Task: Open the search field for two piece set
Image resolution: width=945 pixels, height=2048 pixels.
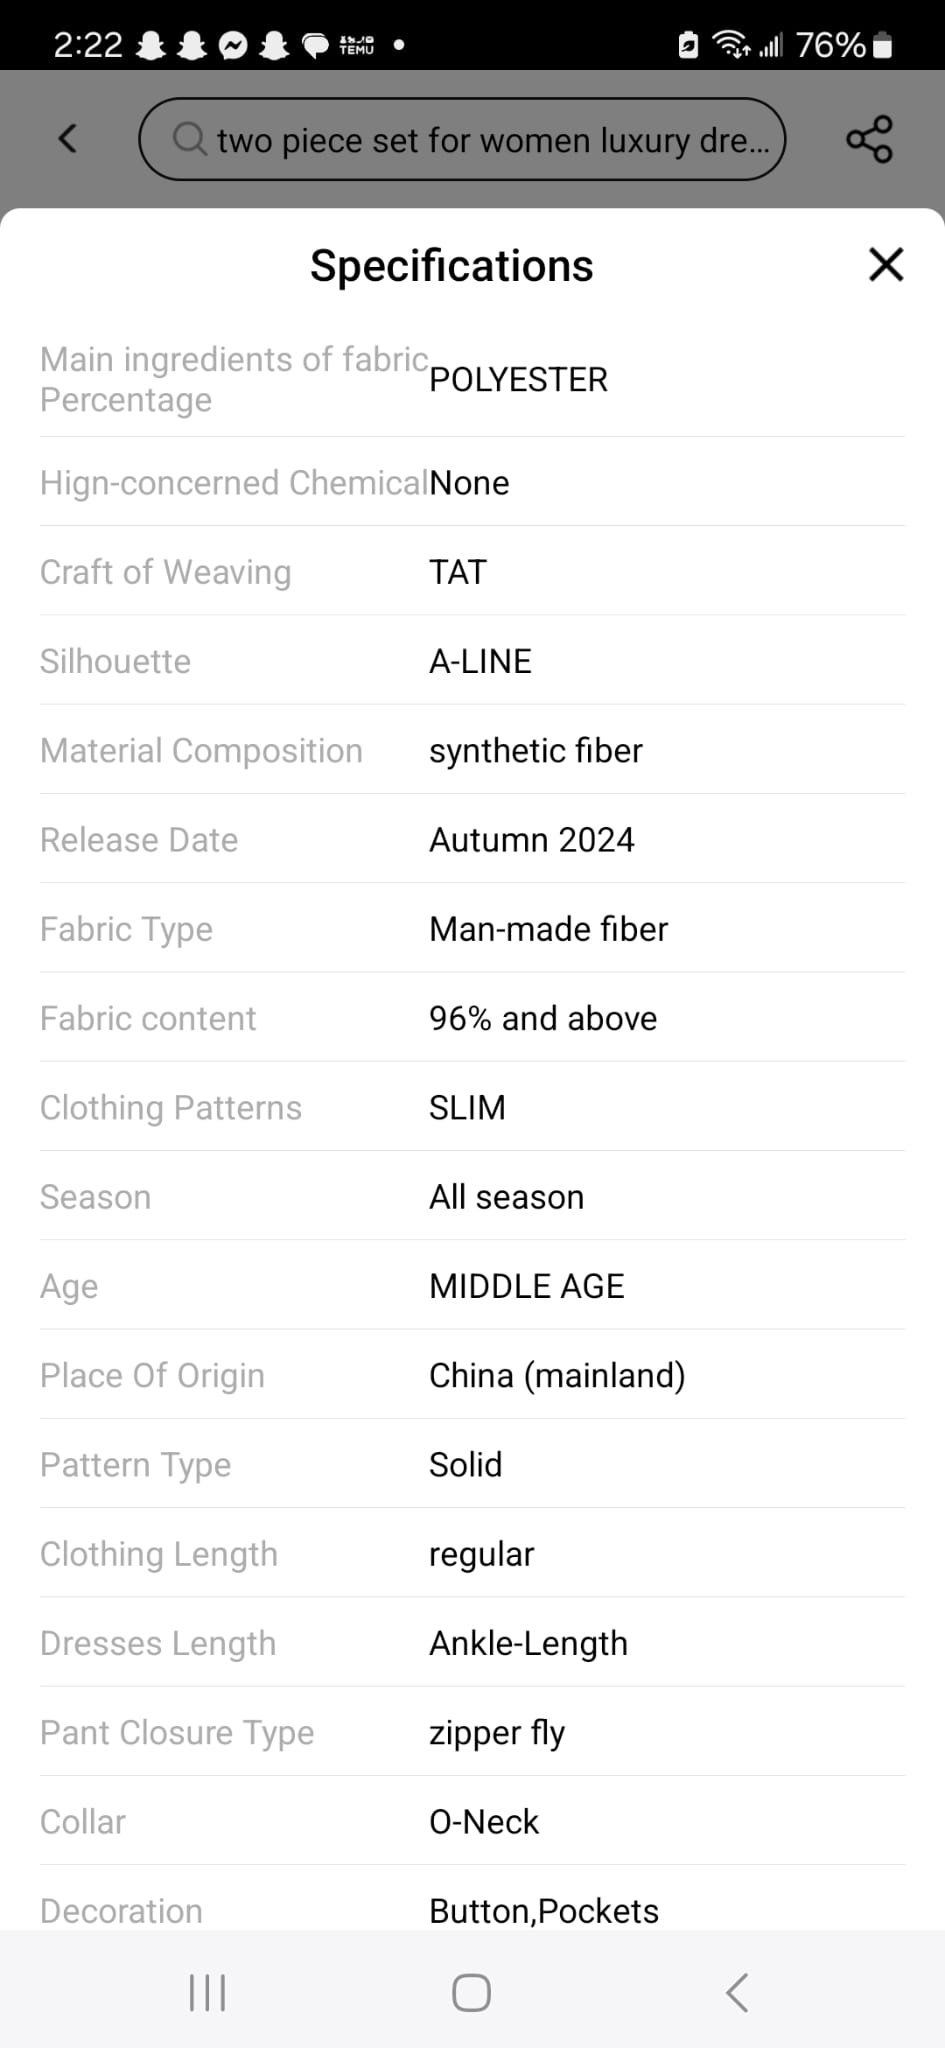Action: point(462,139)
